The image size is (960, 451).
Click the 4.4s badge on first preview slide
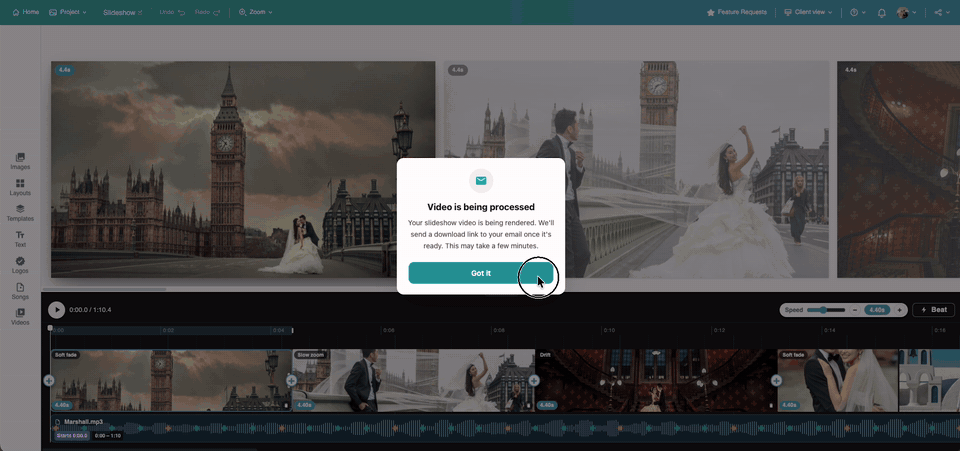[x=64, y=70]
